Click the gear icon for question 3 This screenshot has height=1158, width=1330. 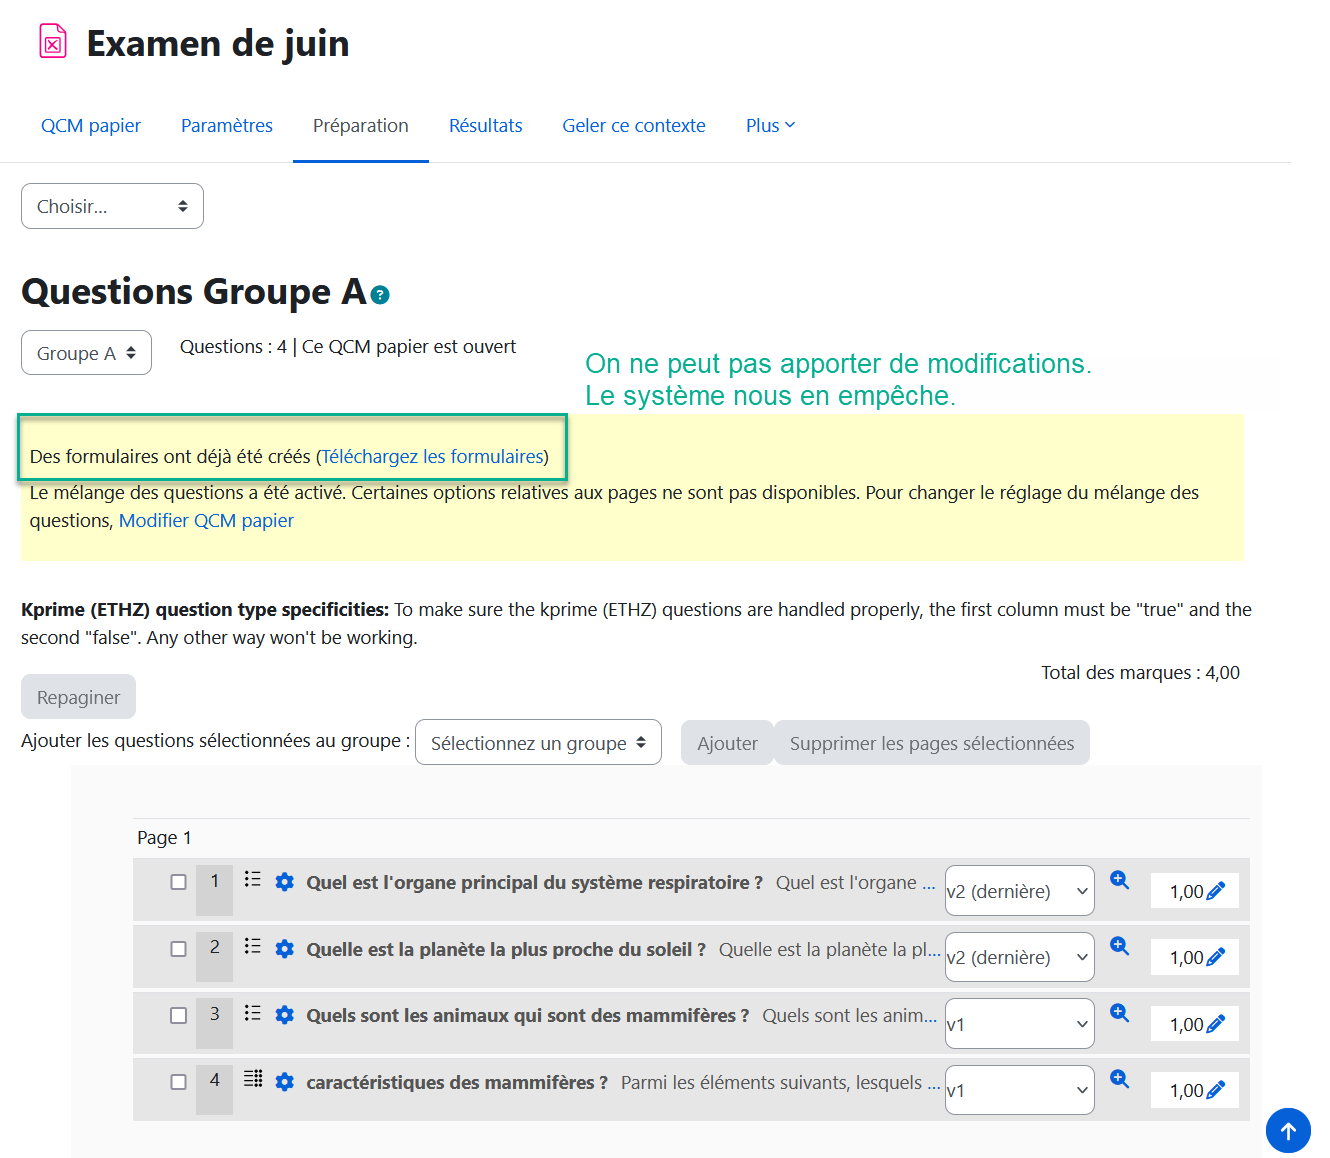tap(285, 1015)
